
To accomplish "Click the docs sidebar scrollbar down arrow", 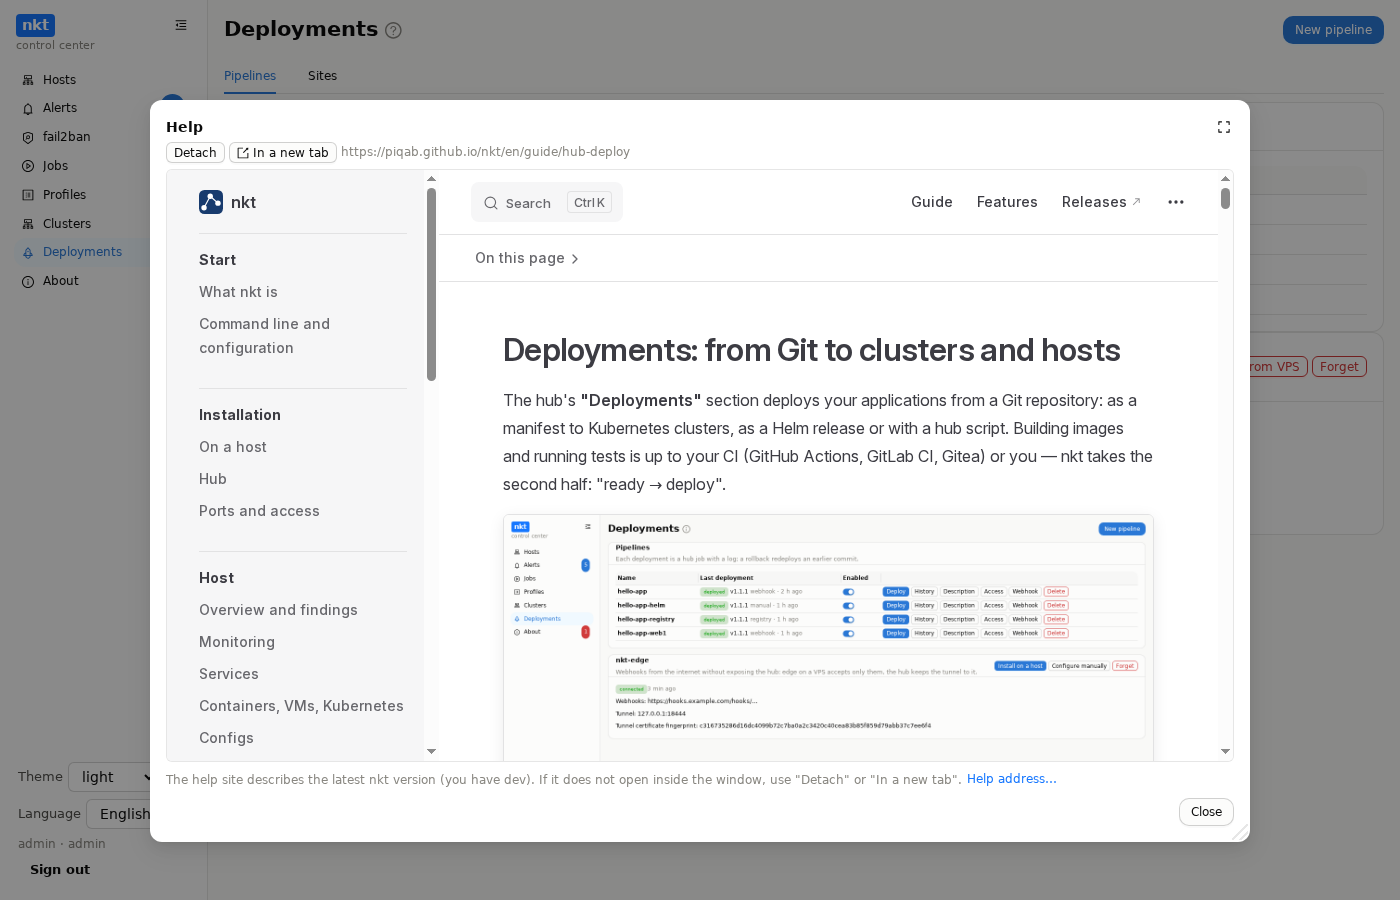I will [x=431, y=751].
